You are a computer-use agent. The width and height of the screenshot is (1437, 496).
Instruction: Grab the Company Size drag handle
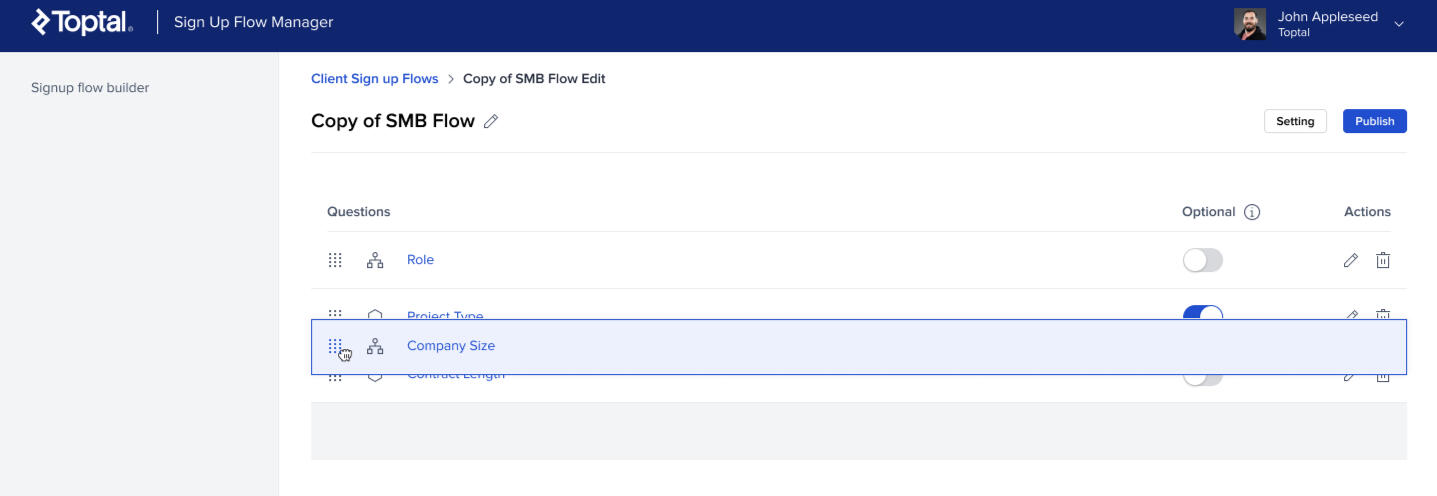[335, 346]
